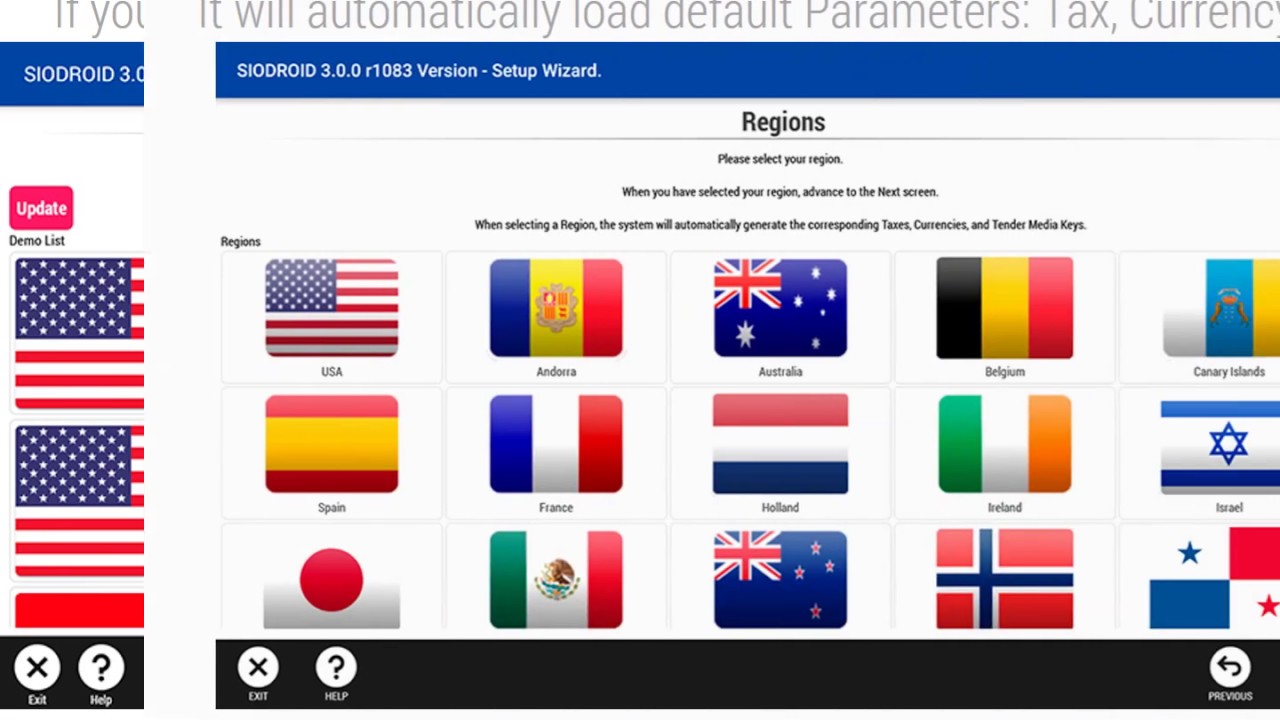Viewport: 1280px width, 720px height.
Task: Click the 'Israel' caption text
Action: click(x=1229, y=508)
